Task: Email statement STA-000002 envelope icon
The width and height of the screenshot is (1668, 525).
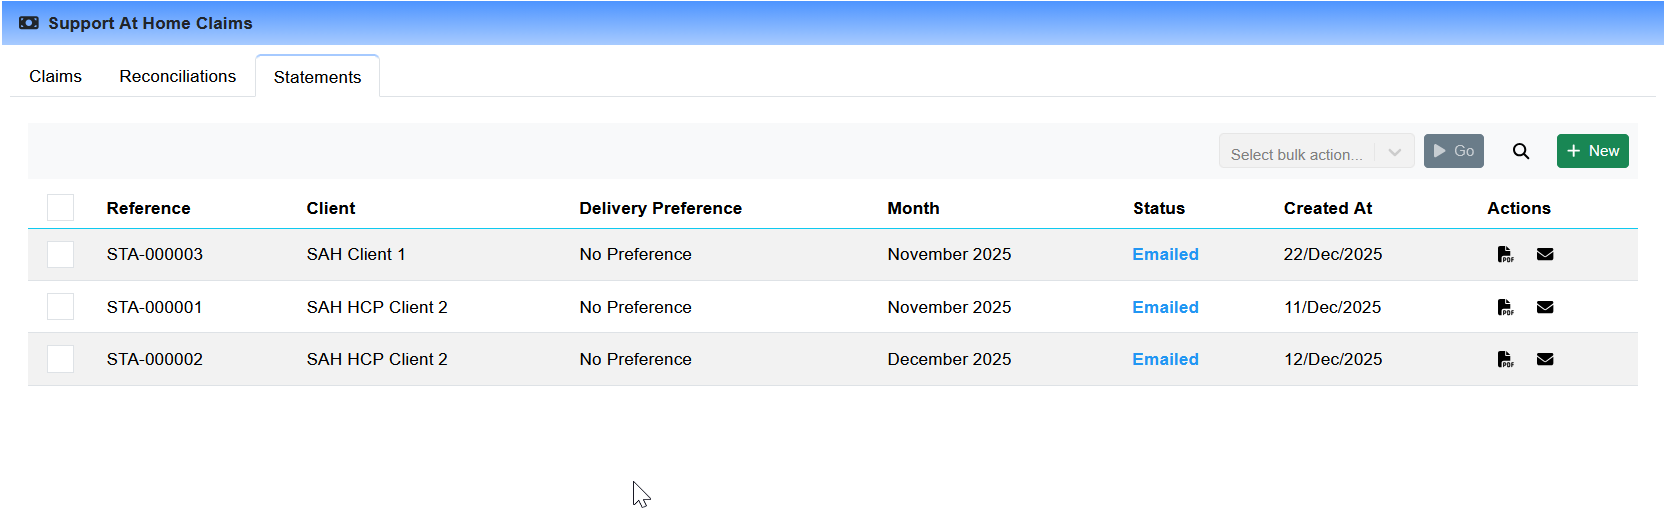Action: click(x=1545, y=359)
